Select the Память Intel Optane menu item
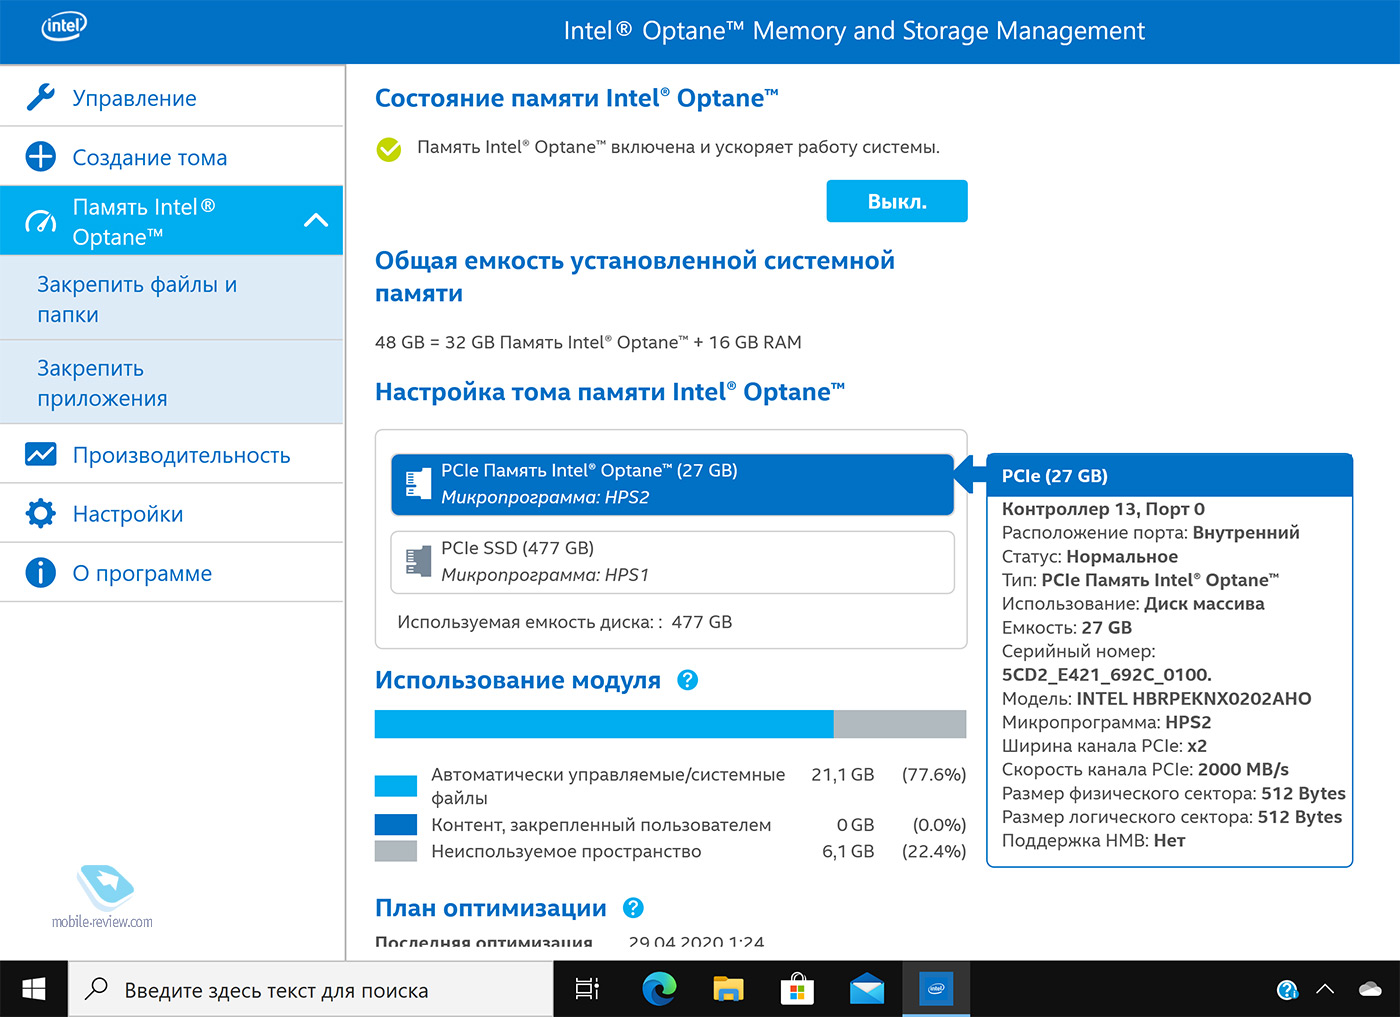 click(x=172, y=220)
